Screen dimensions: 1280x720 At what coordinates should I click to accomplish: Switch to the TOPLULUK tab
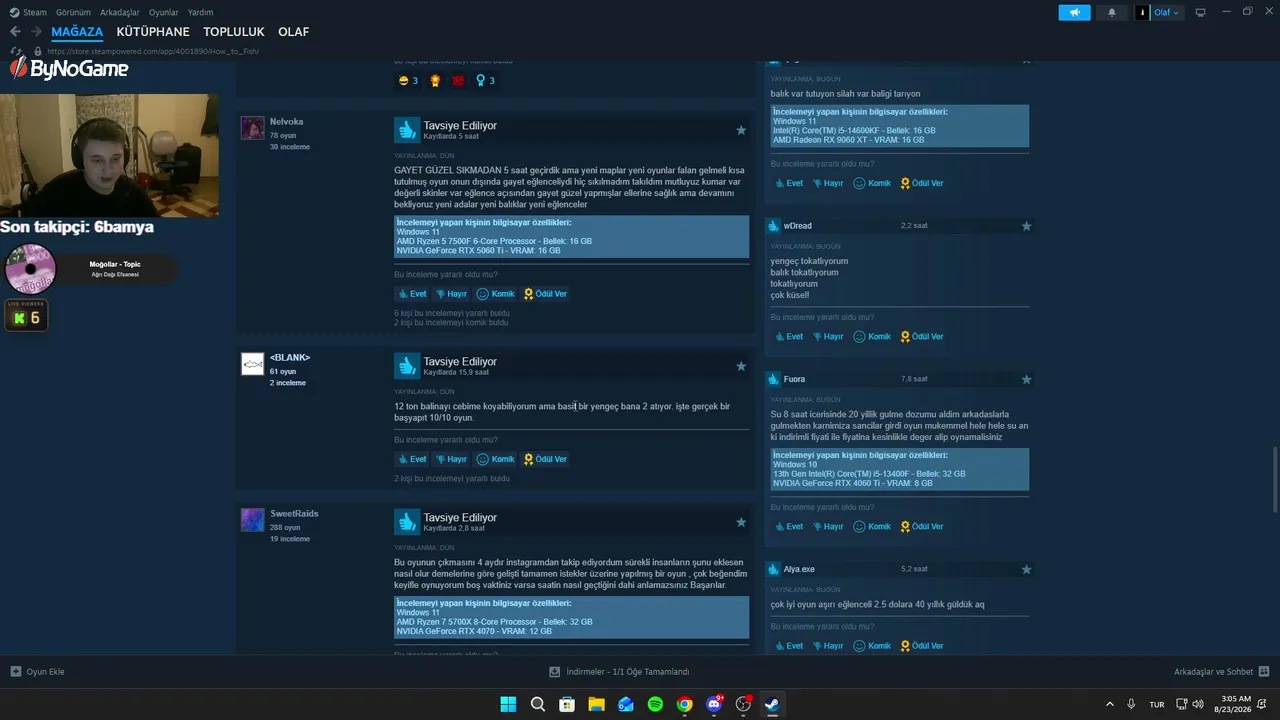pos(234,32)
